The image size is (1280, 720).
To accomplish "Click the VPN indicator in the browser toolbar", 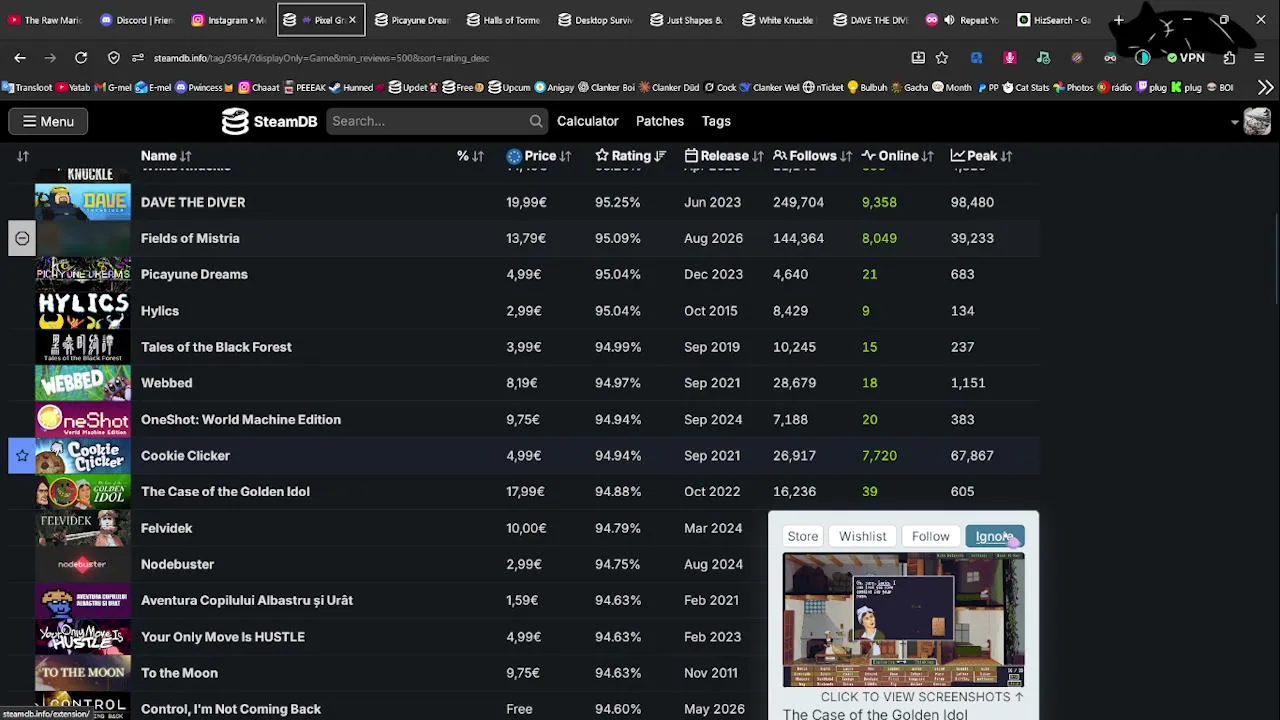I will 1185,58.
